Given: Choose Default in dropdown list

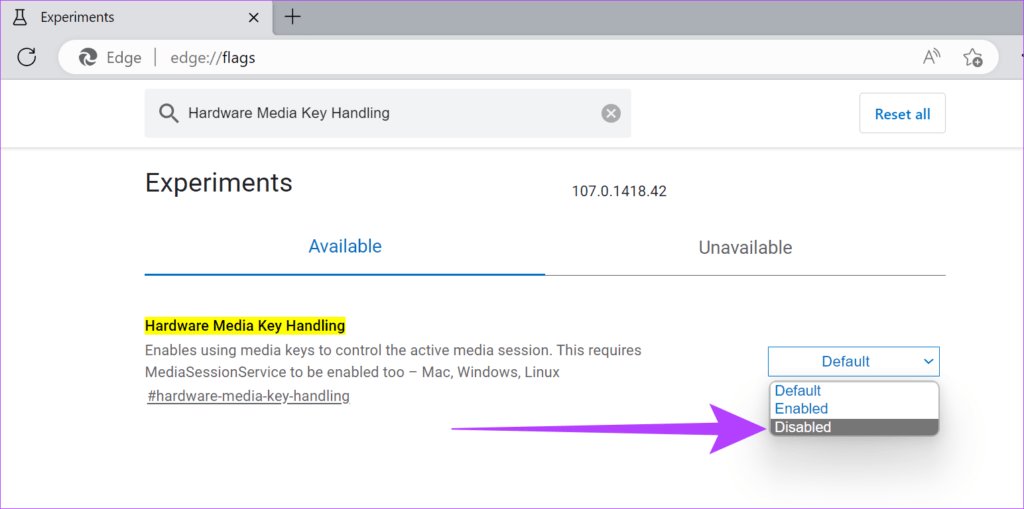Looking at the screenshot, I should click(854, 391).
